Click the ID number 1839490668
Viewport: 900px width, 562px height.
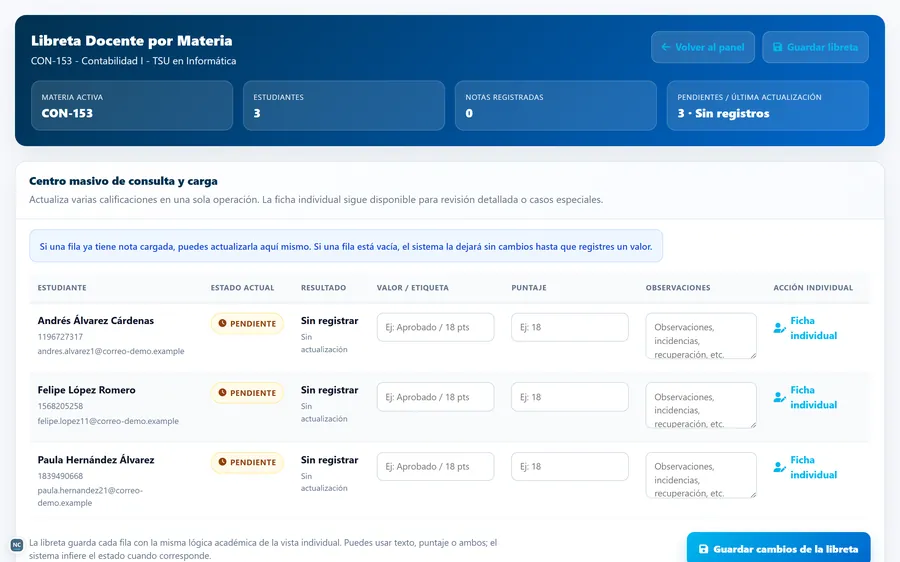point(60,476)
